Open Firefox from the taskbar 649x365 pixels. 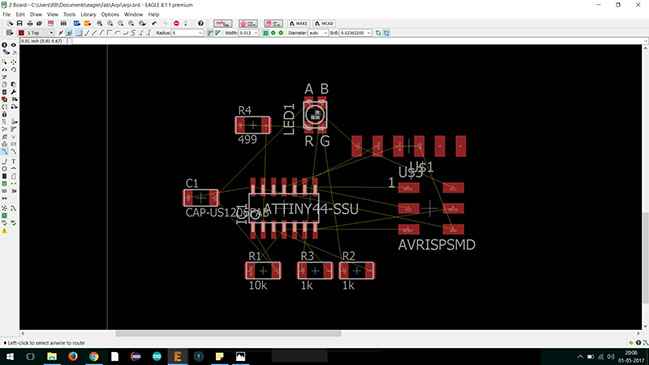click(73, 356)
